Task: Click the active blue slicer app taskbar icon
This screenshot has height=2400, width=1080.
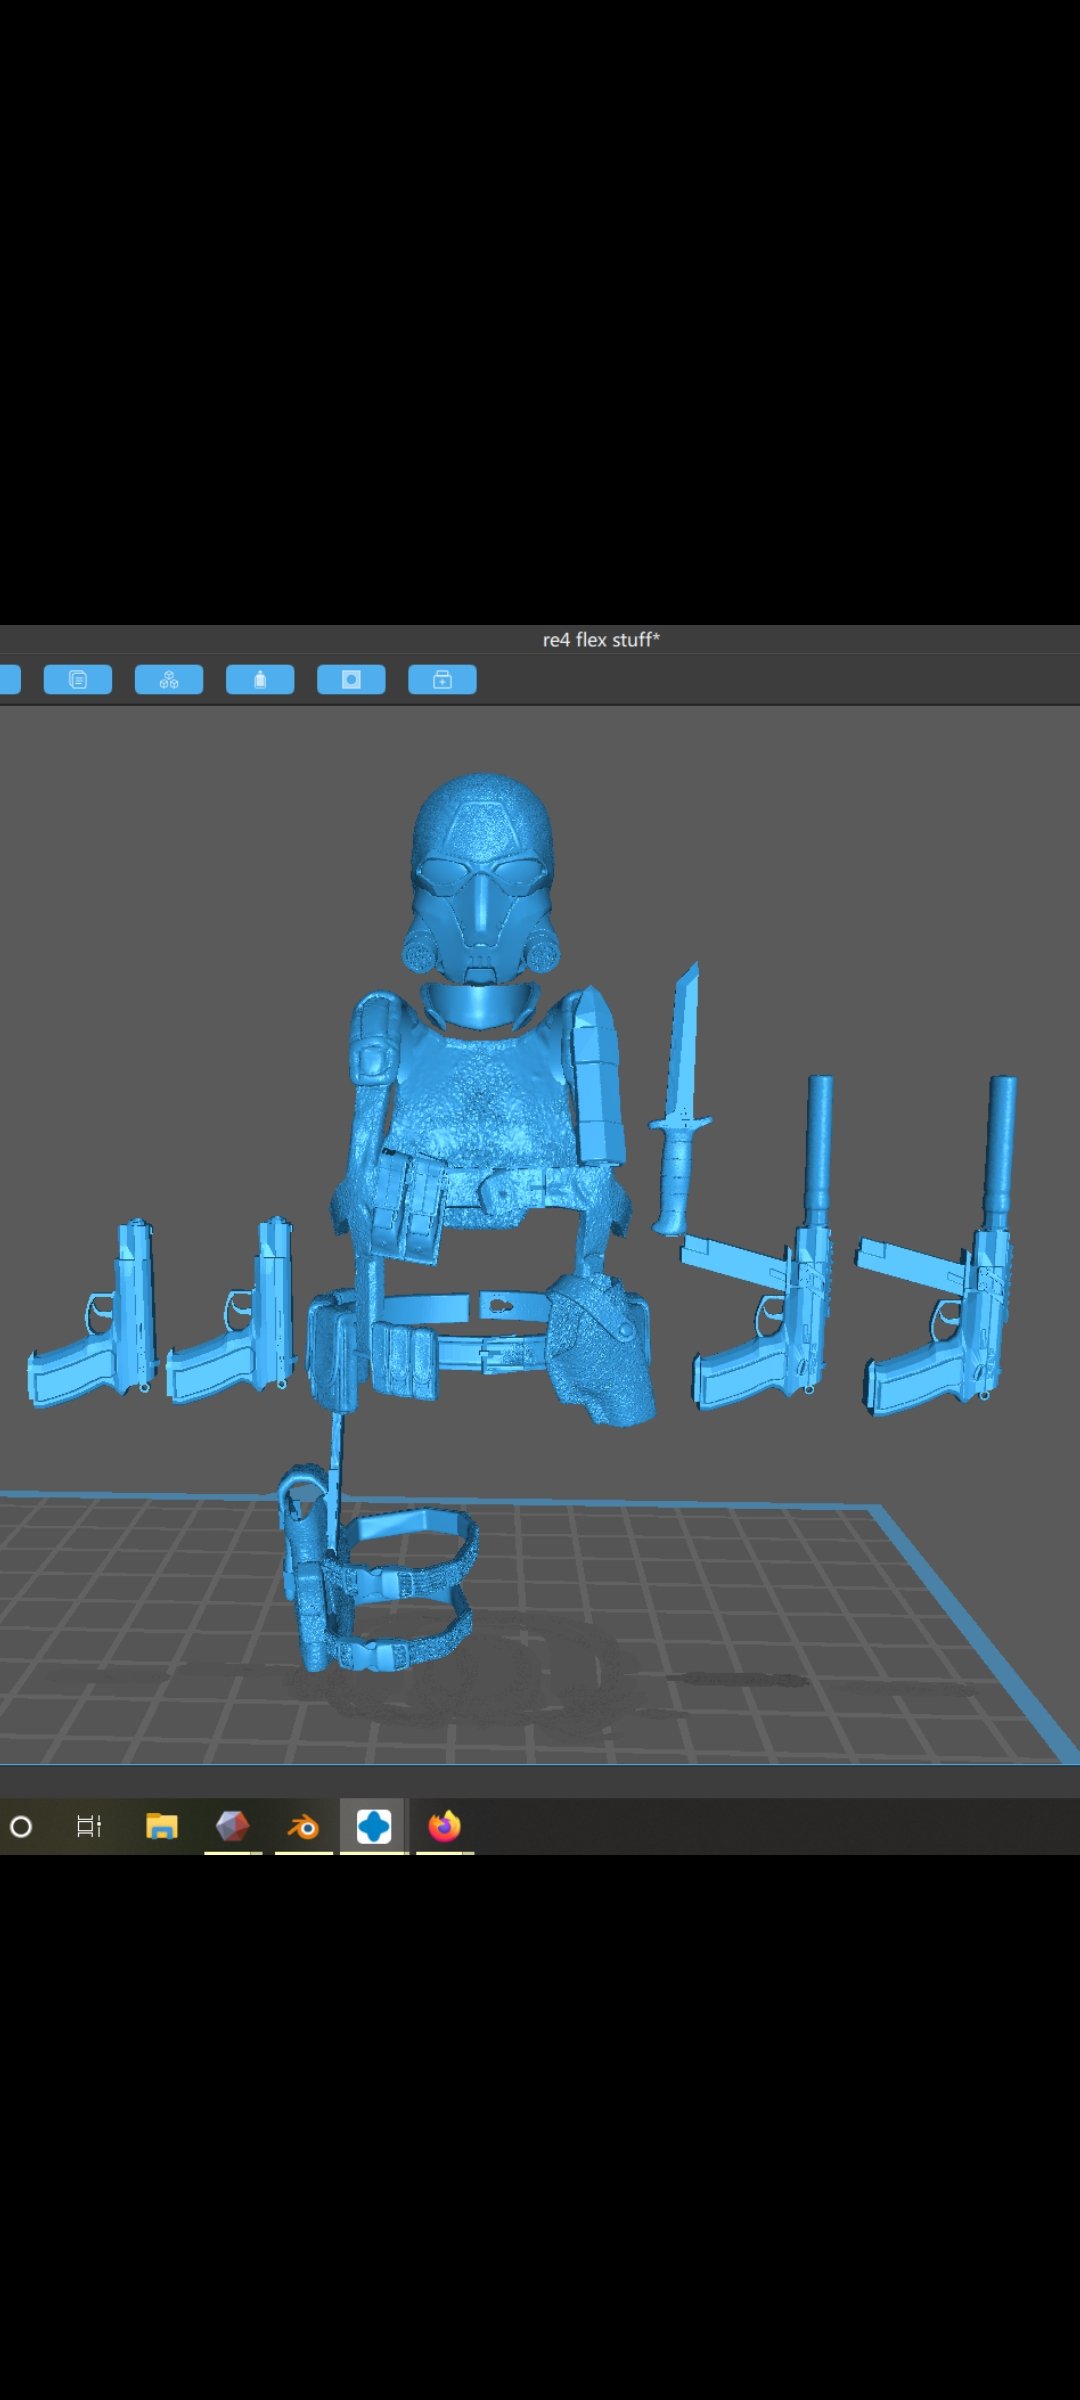Action: click(374, 1827)
